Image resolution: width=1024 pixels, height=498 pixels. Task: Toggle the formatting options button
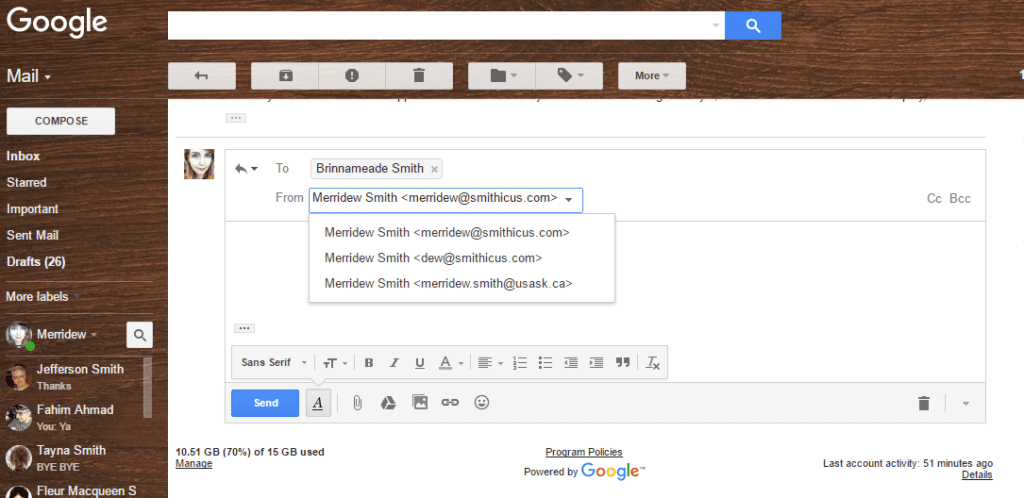[317, 403]
